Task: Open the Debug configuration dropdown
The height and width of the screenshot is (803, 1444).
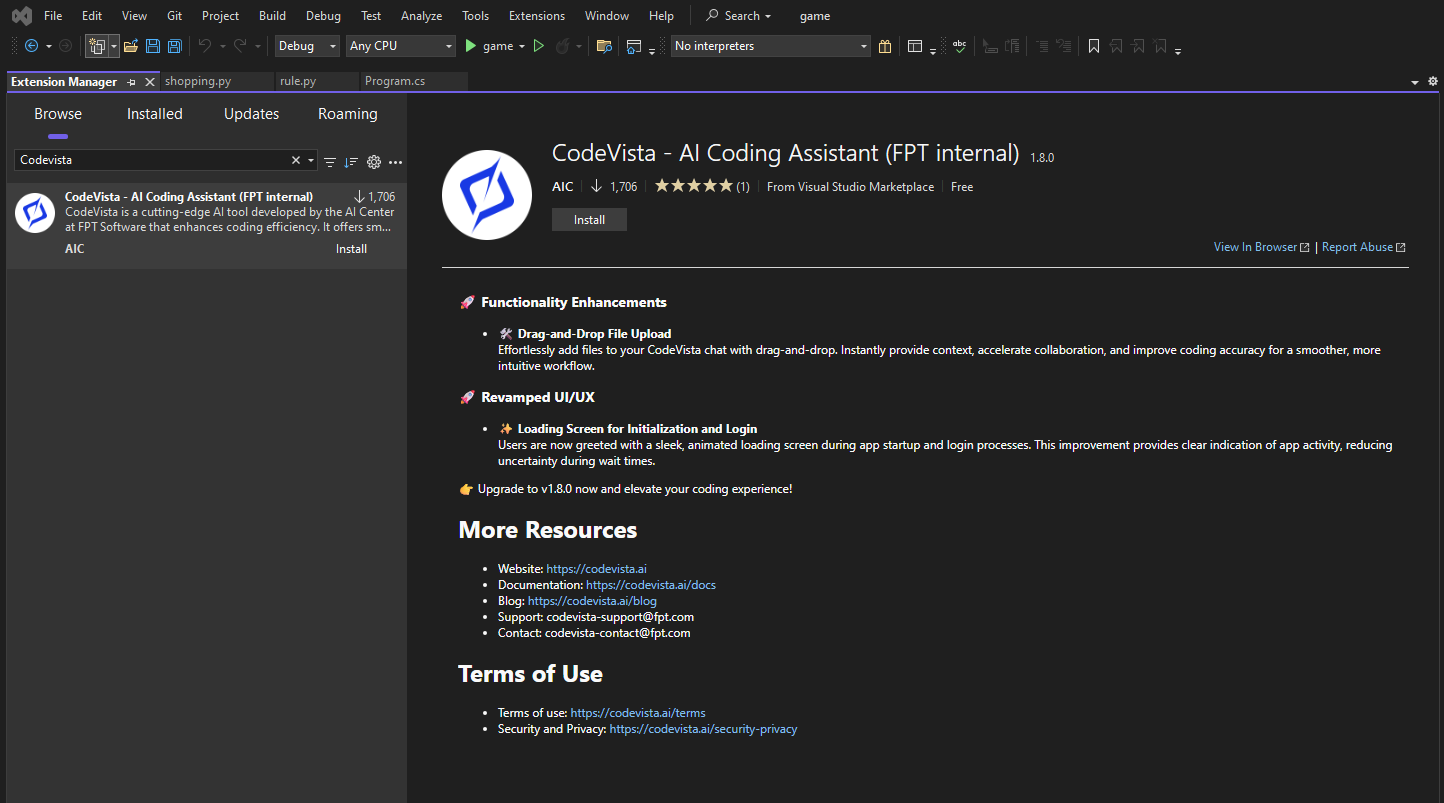Action: tap(307, 46)
